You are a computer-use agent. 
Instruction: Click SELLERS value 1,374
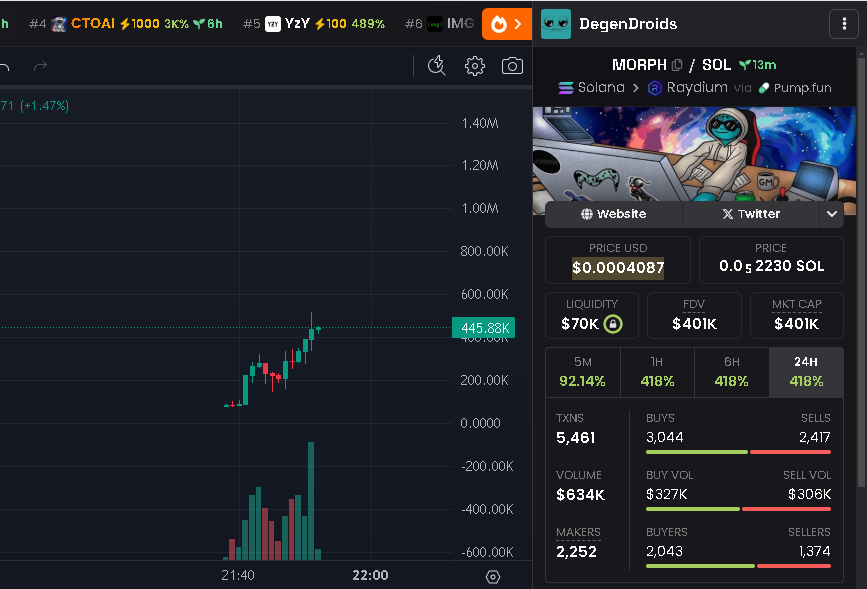pyautogui.click(x=814, y=551)
